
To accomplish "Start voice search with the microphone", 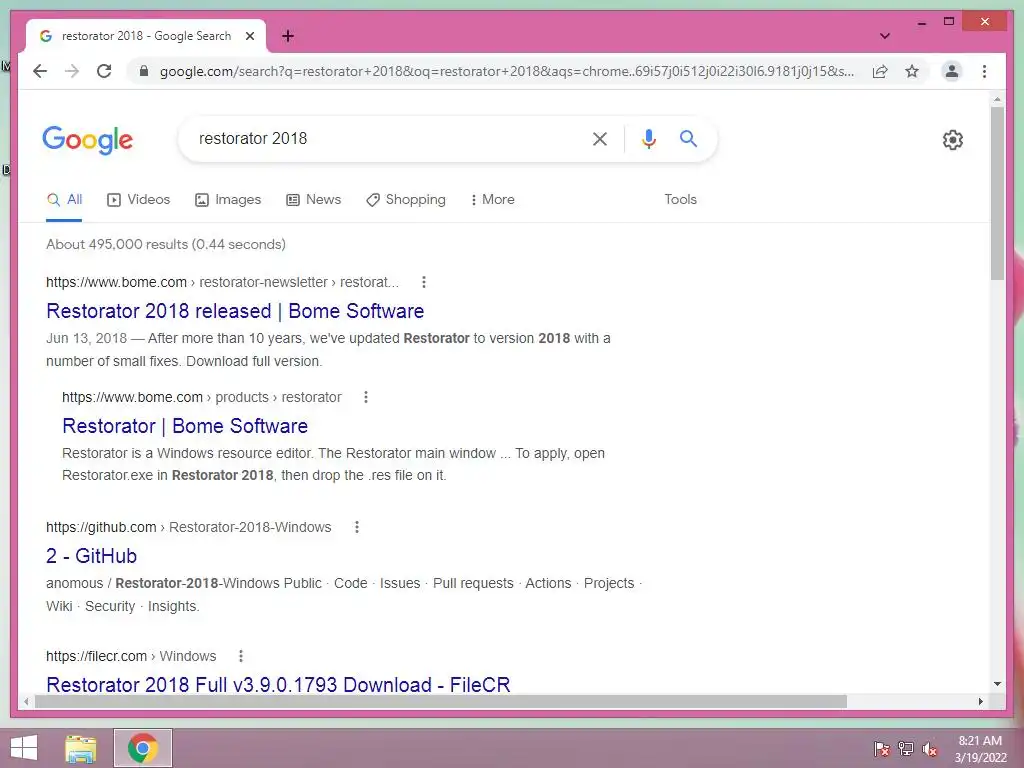I will point(648,138).
